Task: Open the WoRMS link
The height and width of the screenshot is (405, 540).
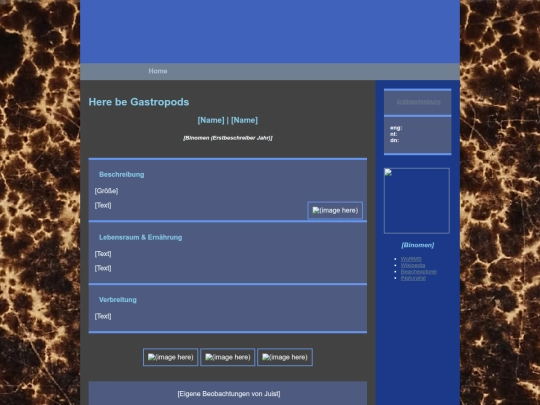Action: (411, 259)
